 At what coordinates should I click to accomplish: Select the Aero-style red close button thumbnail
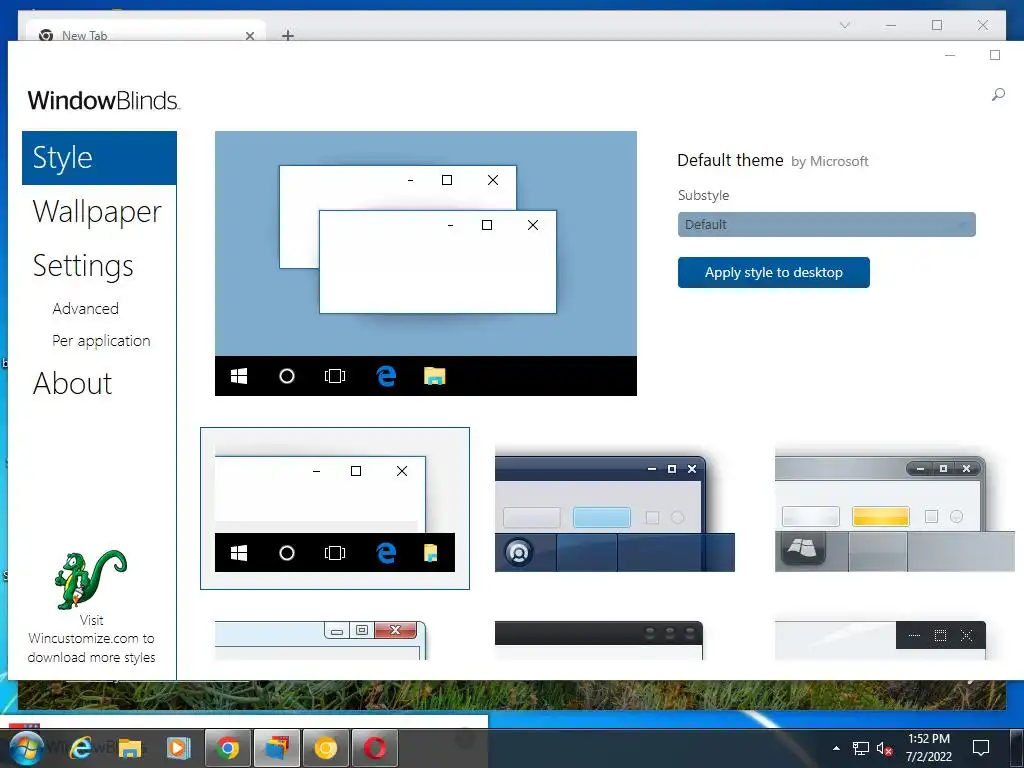tap(320, 640)
